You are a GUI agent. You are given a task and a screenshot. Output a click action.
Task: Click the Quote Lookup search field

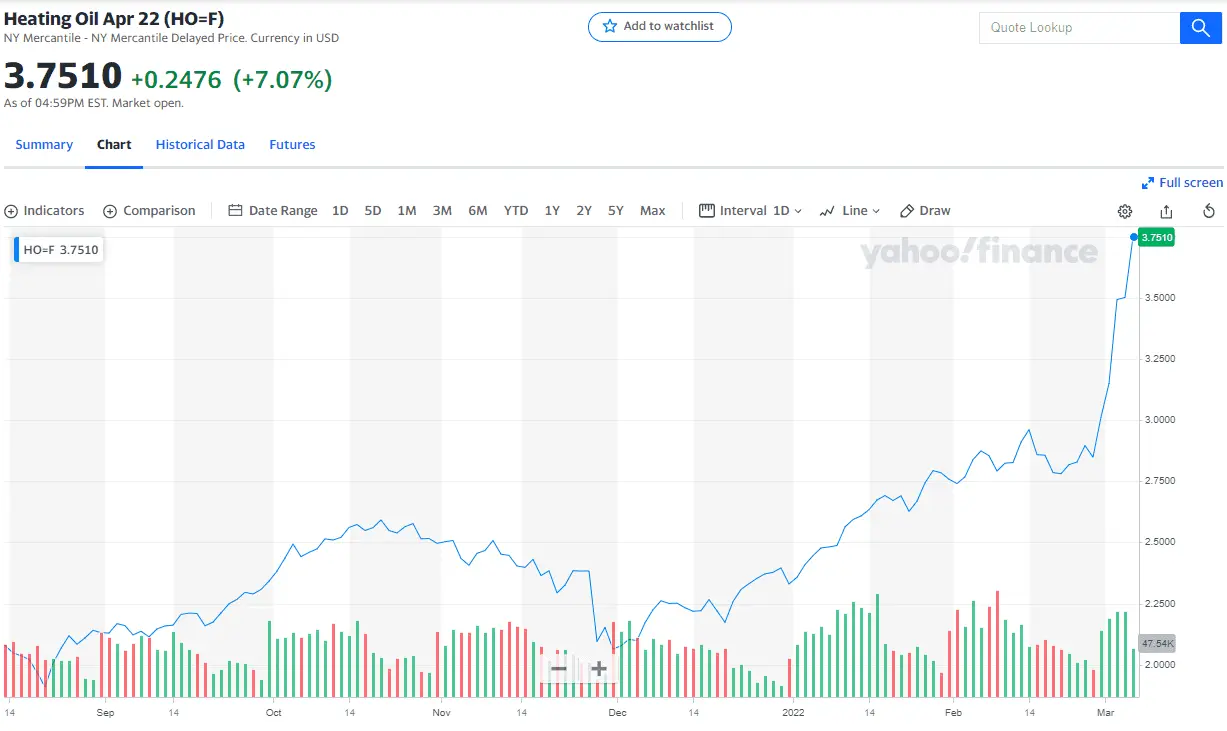[x=1078, y=28]
